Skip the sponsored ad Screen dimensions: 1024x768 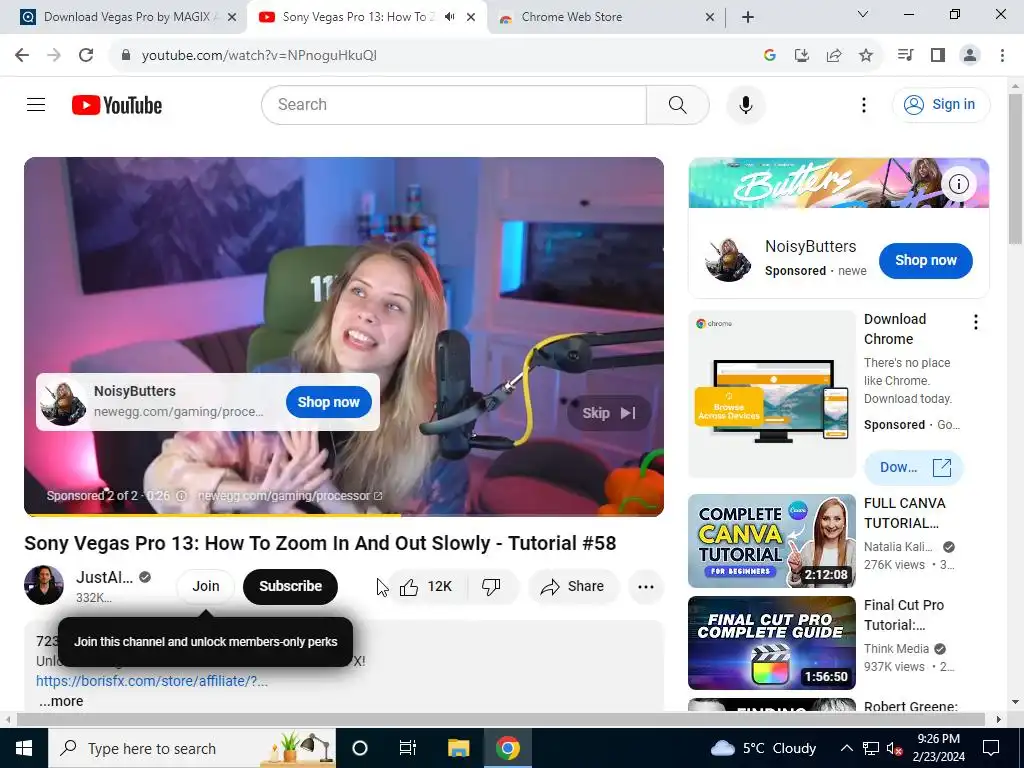(609, 413)
